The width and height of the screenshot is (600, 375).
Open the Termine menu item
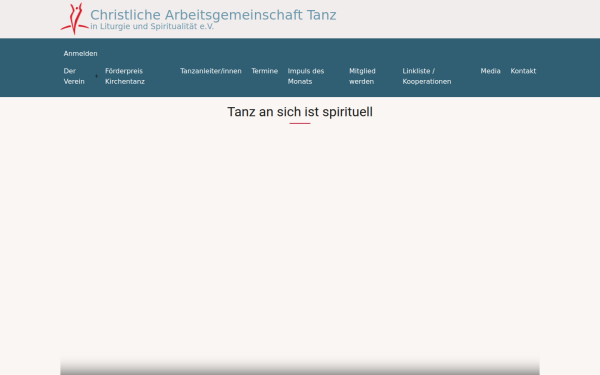[x=264, y=71]
